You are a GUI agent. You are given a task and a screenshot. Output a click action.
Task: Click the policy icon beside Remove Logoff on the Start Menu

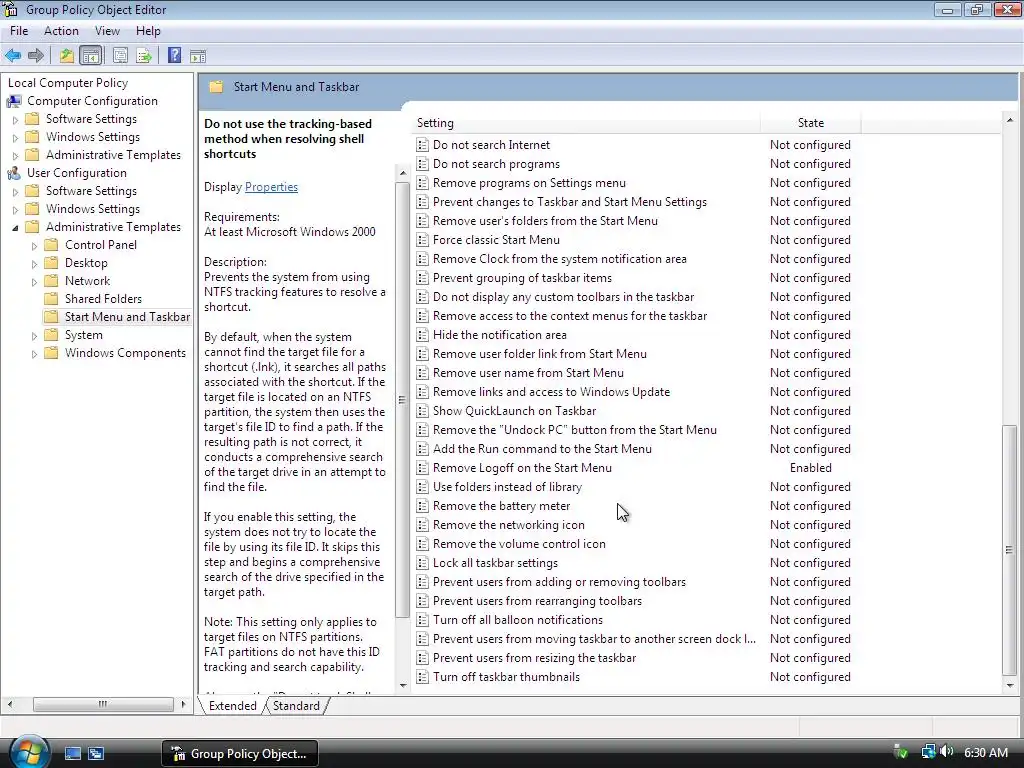coord(423,468)
